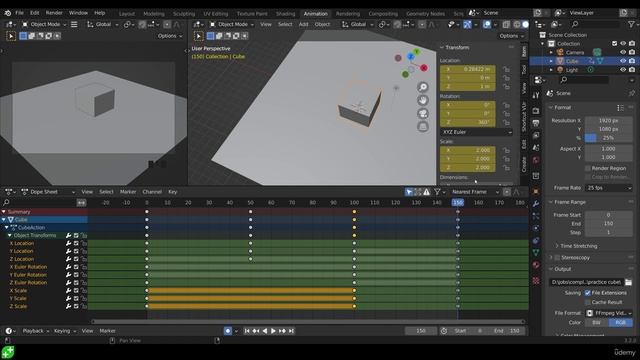
Task: Jump to previous keyframe
Action: [256, 331]
